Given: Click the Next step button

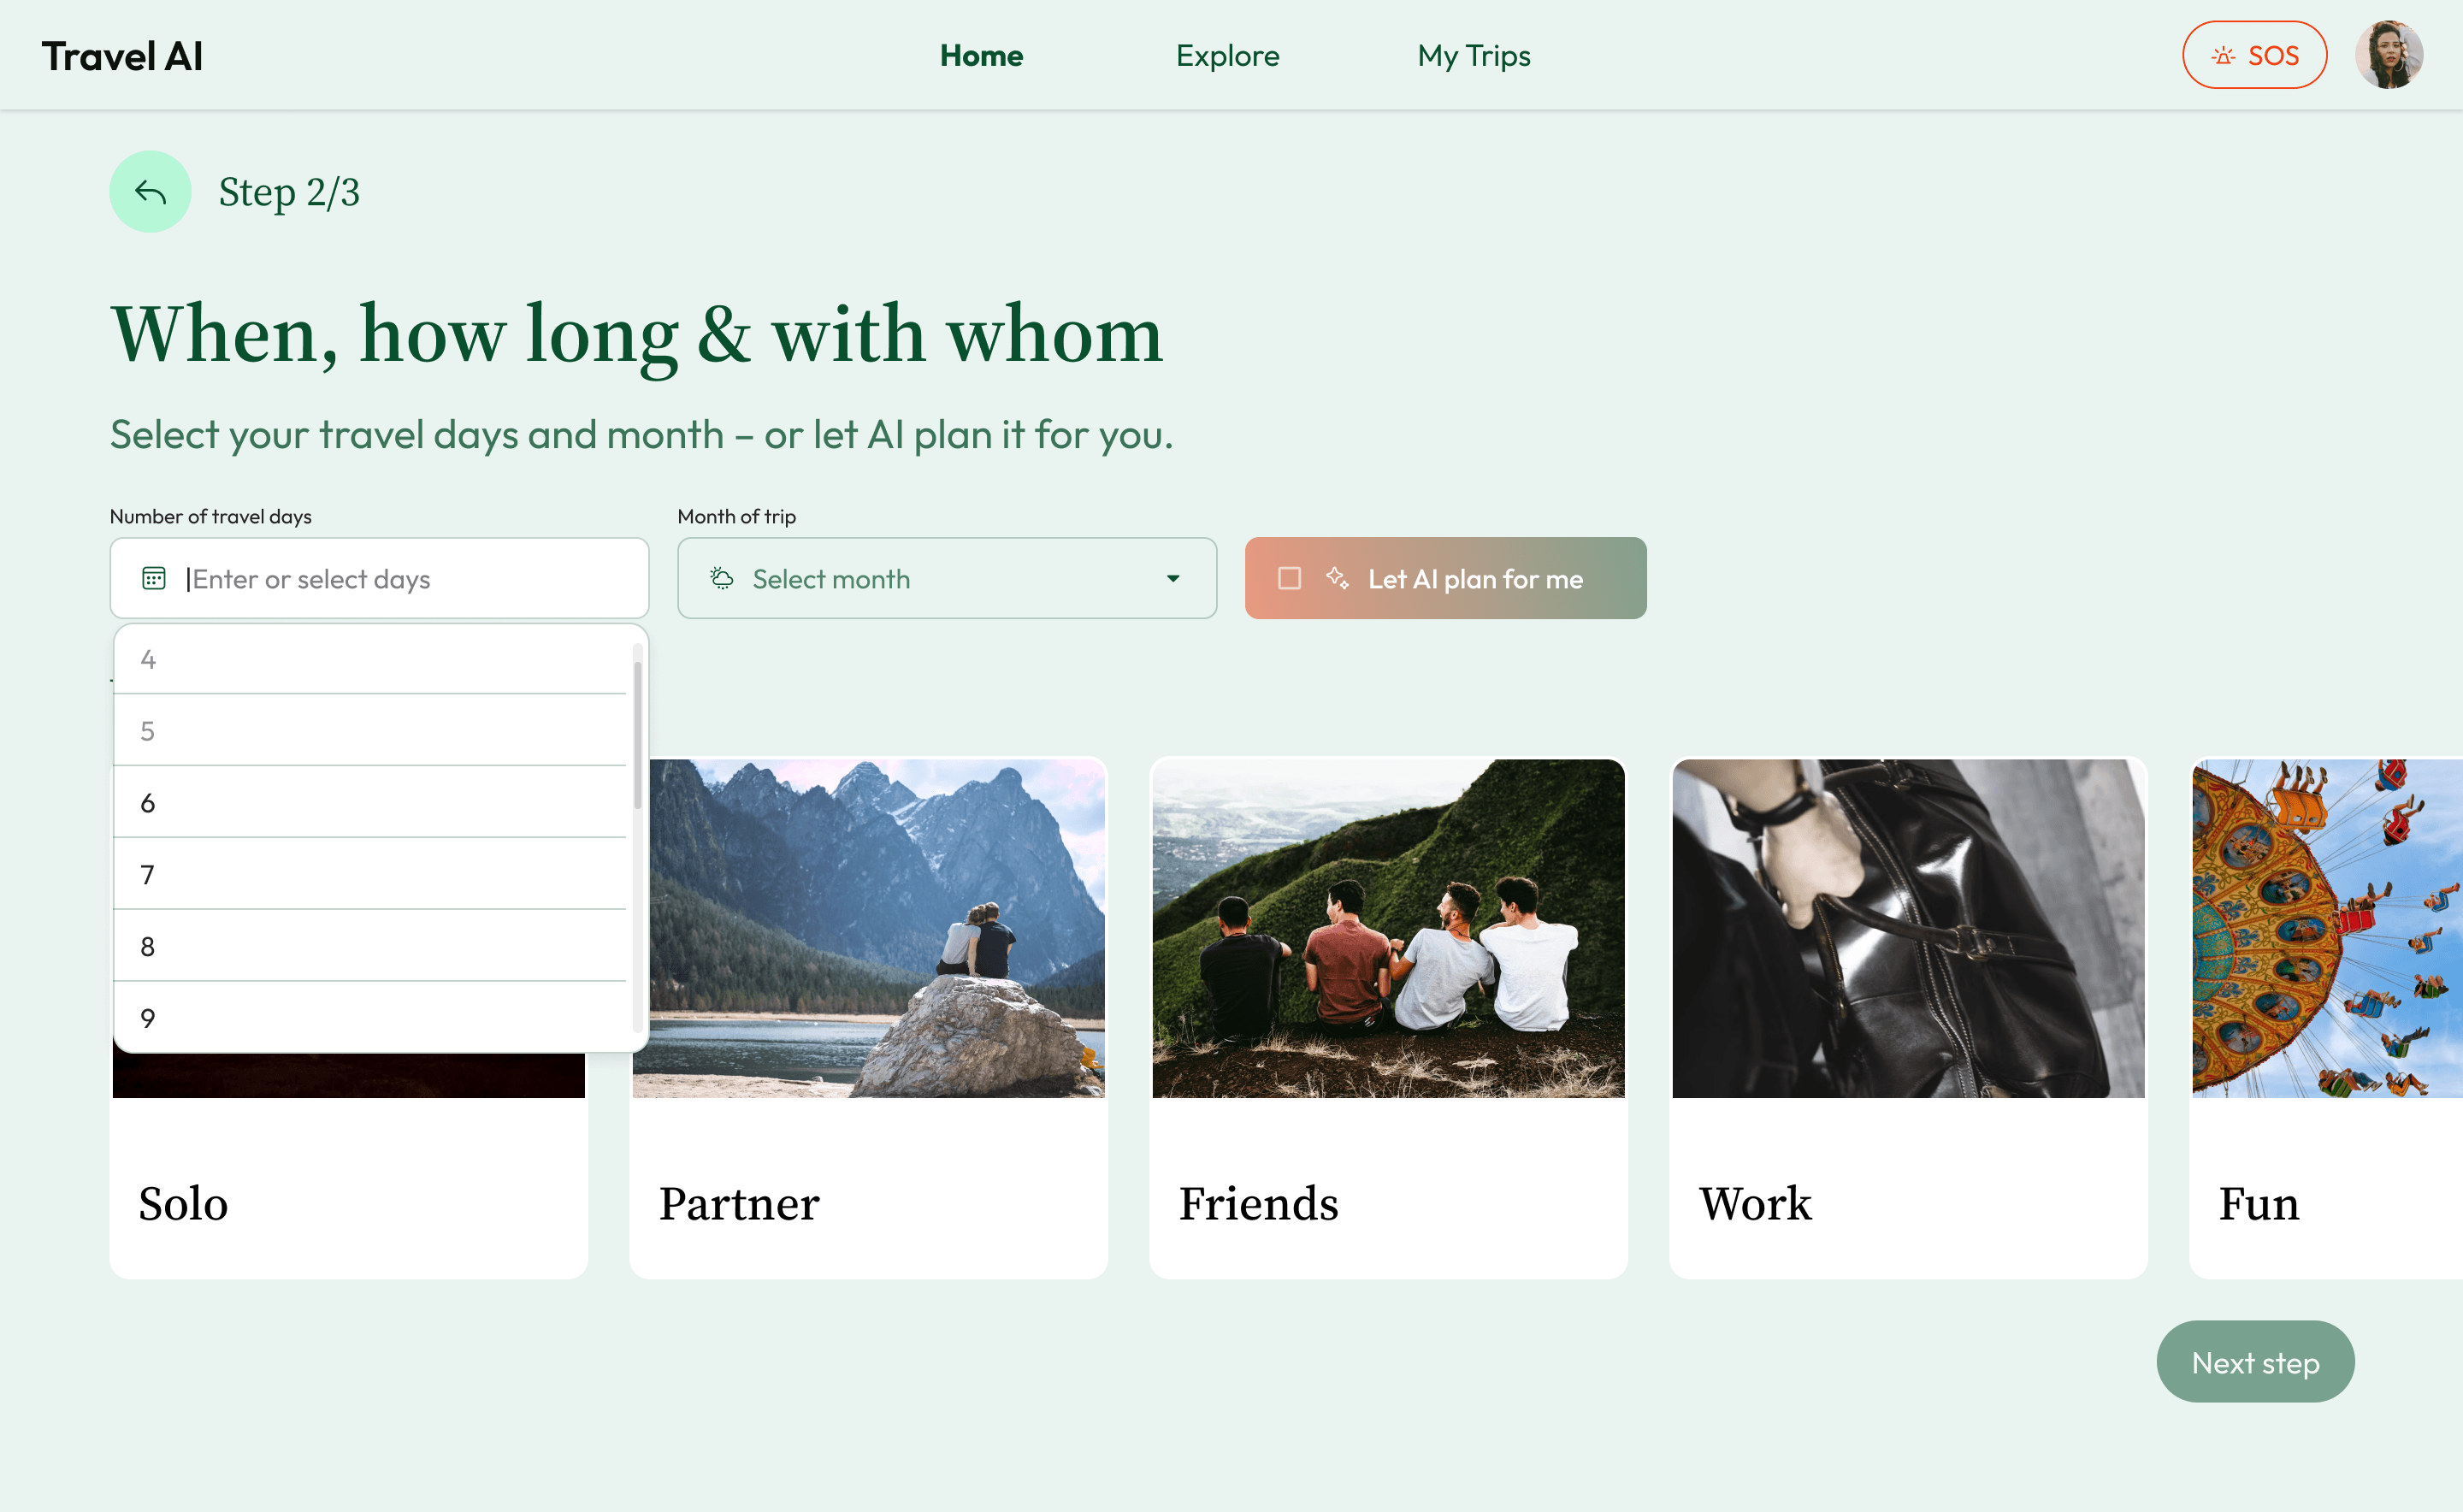Looking at the screenshot, I should pyautogui.click(x=2255, y=1362).
